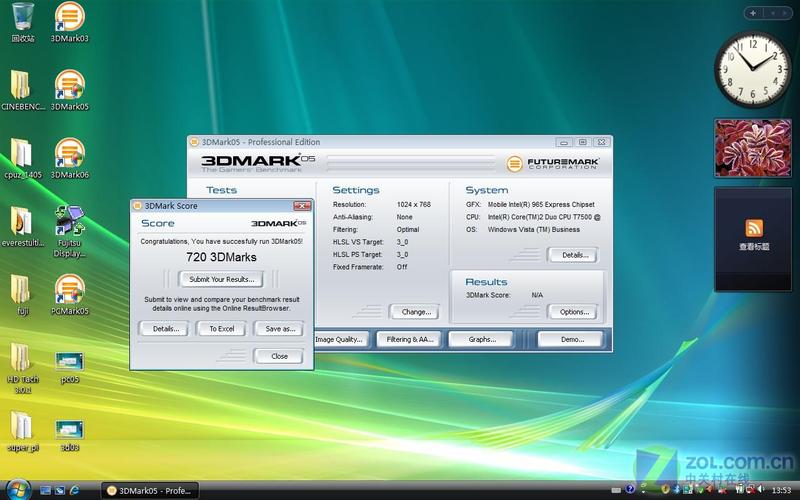The width and height of the screenshot is (800, 500).
Task: Click the sidebar analog clock gadget
Action: click(753, 69)
